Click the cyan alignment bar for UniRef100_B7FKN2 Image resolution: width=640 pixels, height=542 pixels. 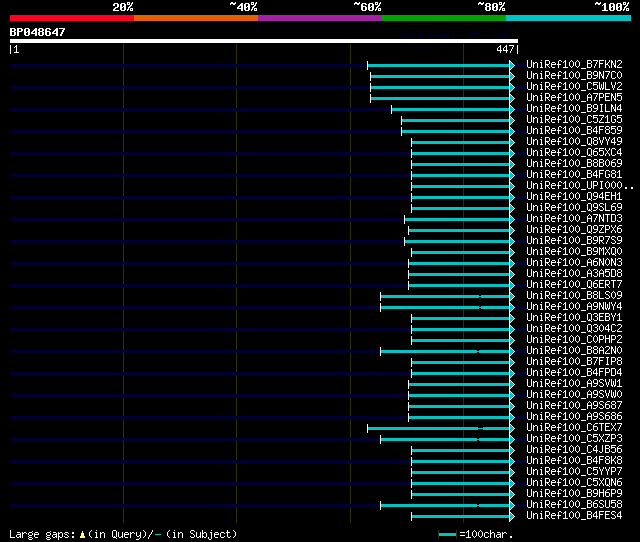[438, 65]
